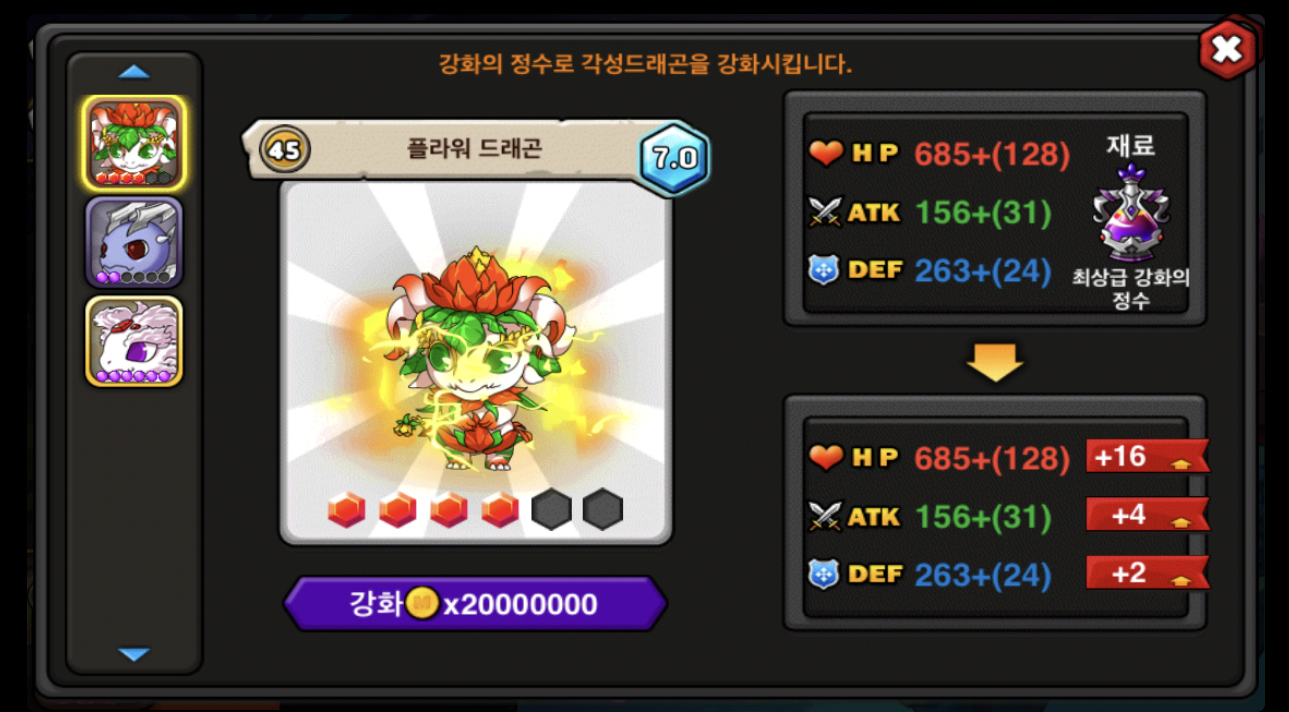Click the crossed swords ATK icon in top panel

tap(826, 212)
